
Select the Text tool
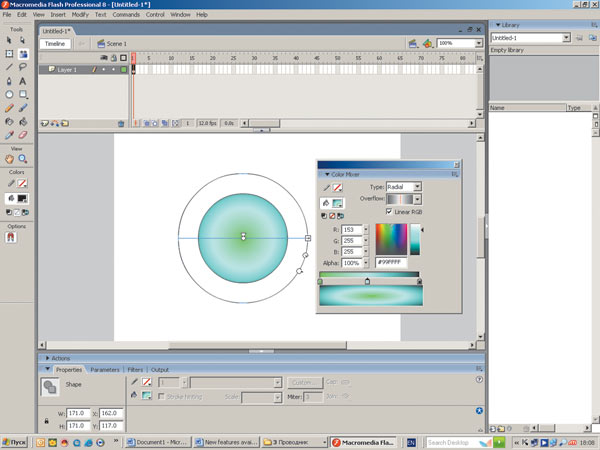coord(22,80)
